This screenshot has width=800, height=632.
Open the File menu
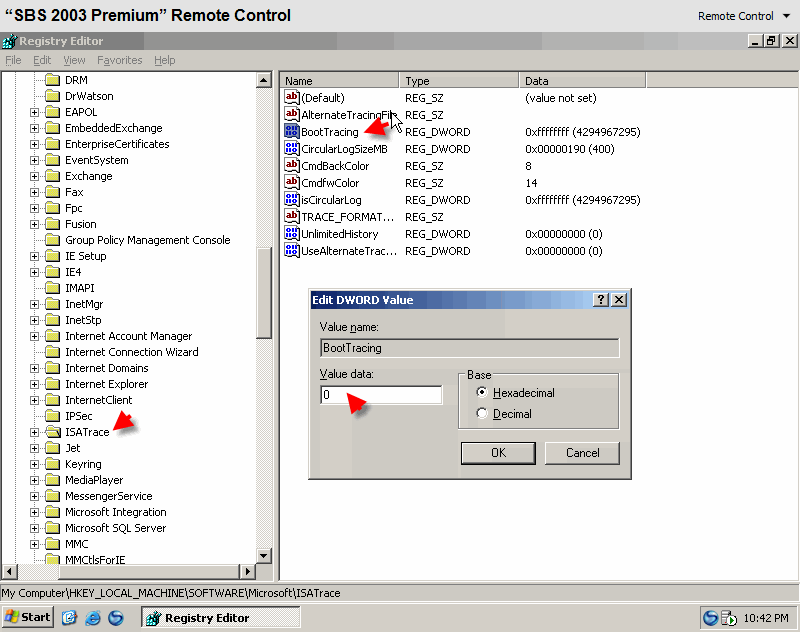(x=13, y=60)
